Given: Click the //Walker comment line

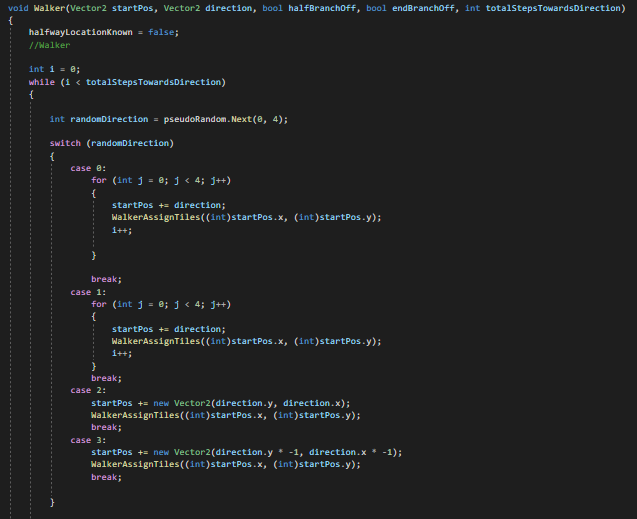Looking at the screenshot, I should click(48, 45).
